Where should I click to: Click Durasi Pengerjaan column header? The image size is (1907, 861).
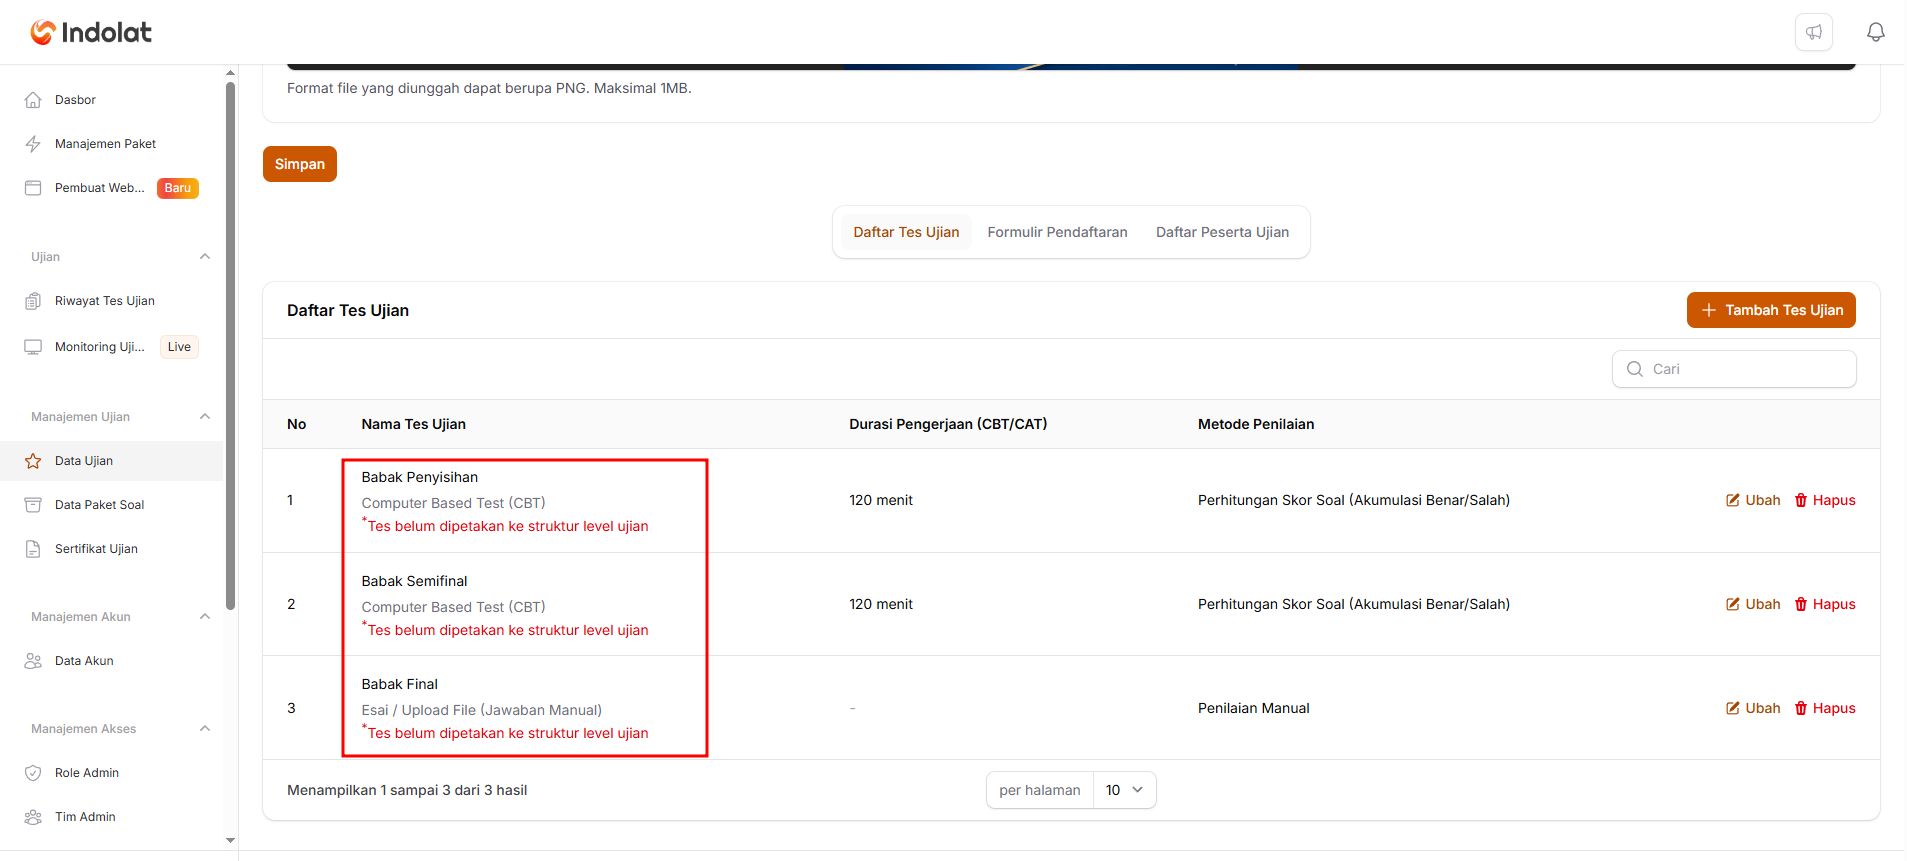tap(948, 424)
